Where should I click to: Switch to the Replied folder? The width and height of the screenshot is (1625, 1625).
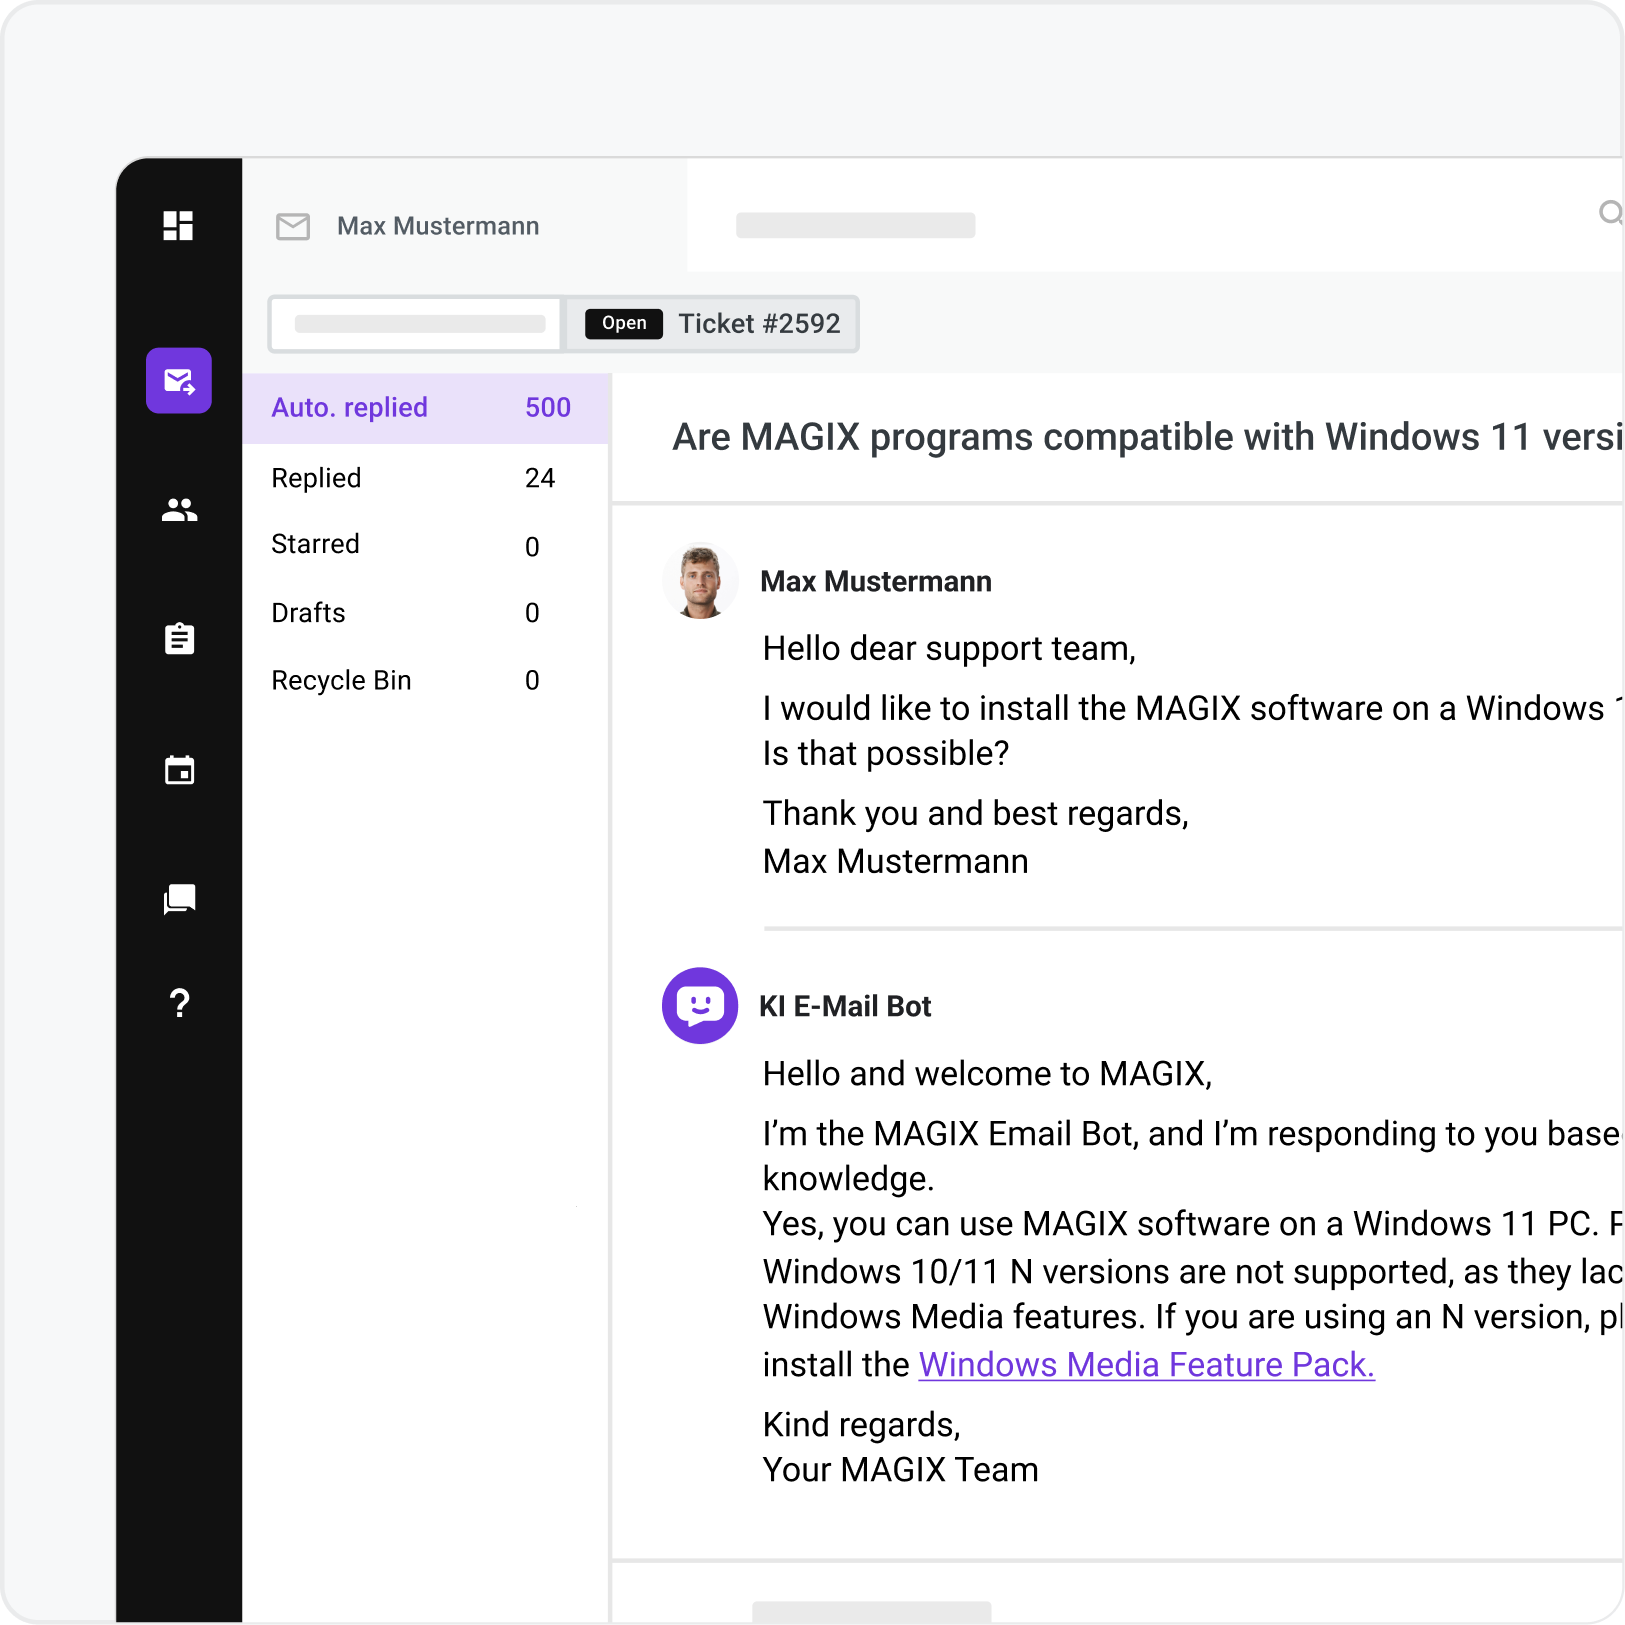(316, 478)
